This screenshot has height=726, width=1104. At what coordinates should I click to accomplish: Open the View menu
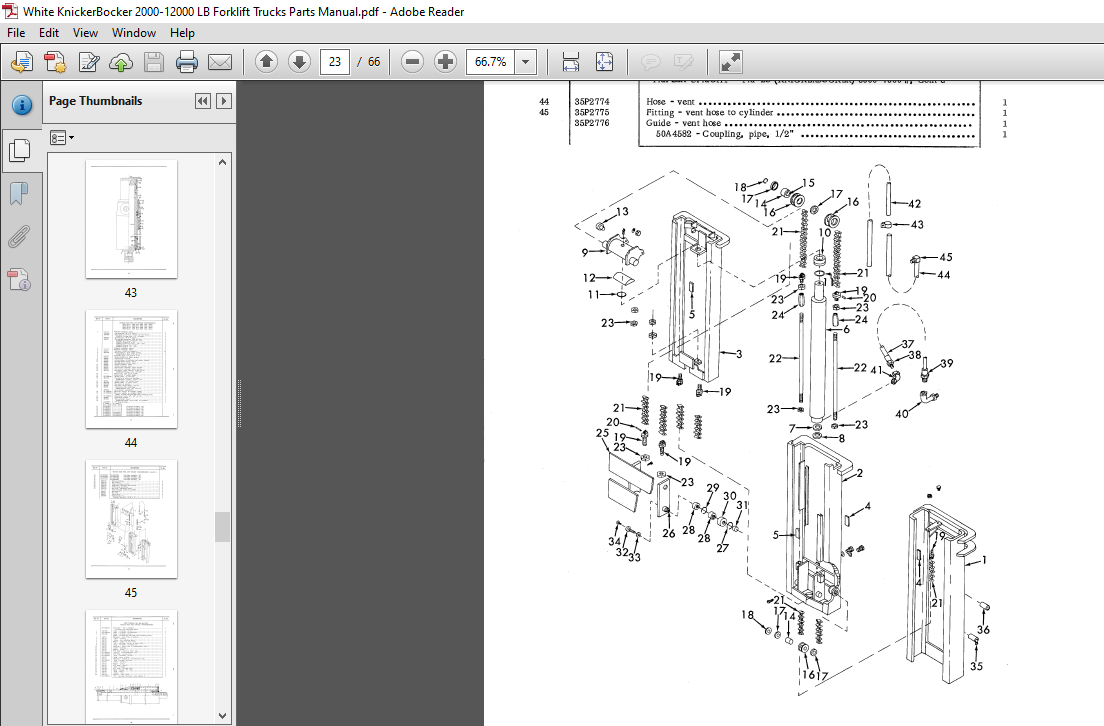tap(85, 32)
